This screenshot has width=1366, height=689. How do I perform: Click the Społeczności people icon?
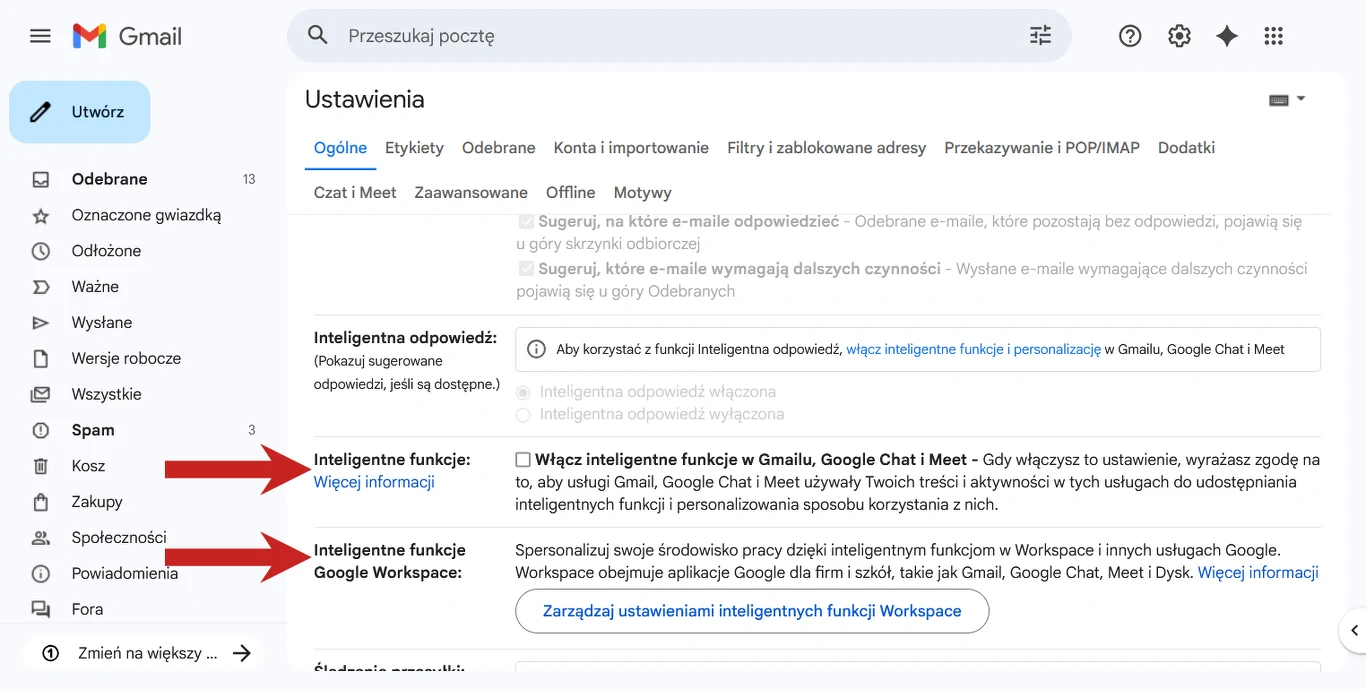point(41,538)
